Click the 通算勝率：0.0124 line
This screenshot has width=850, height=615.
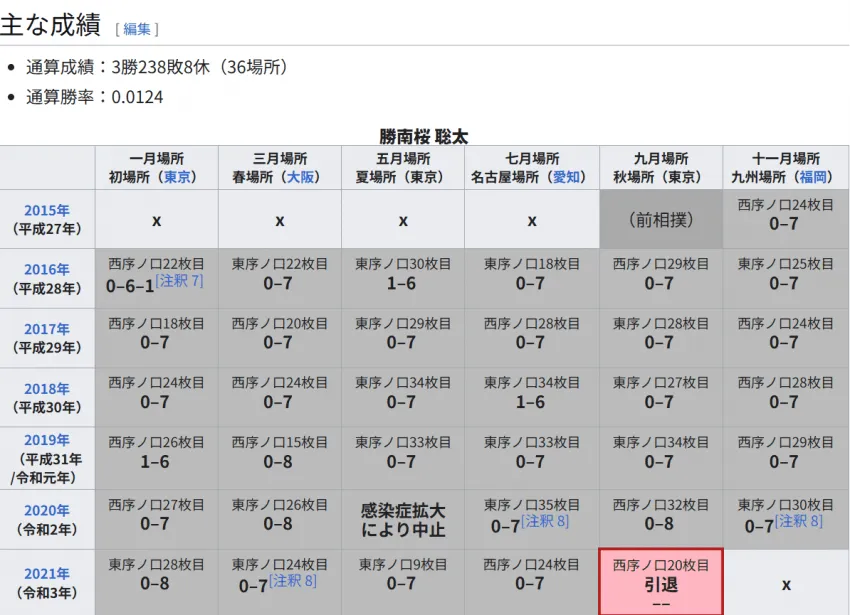pos(94,97)
